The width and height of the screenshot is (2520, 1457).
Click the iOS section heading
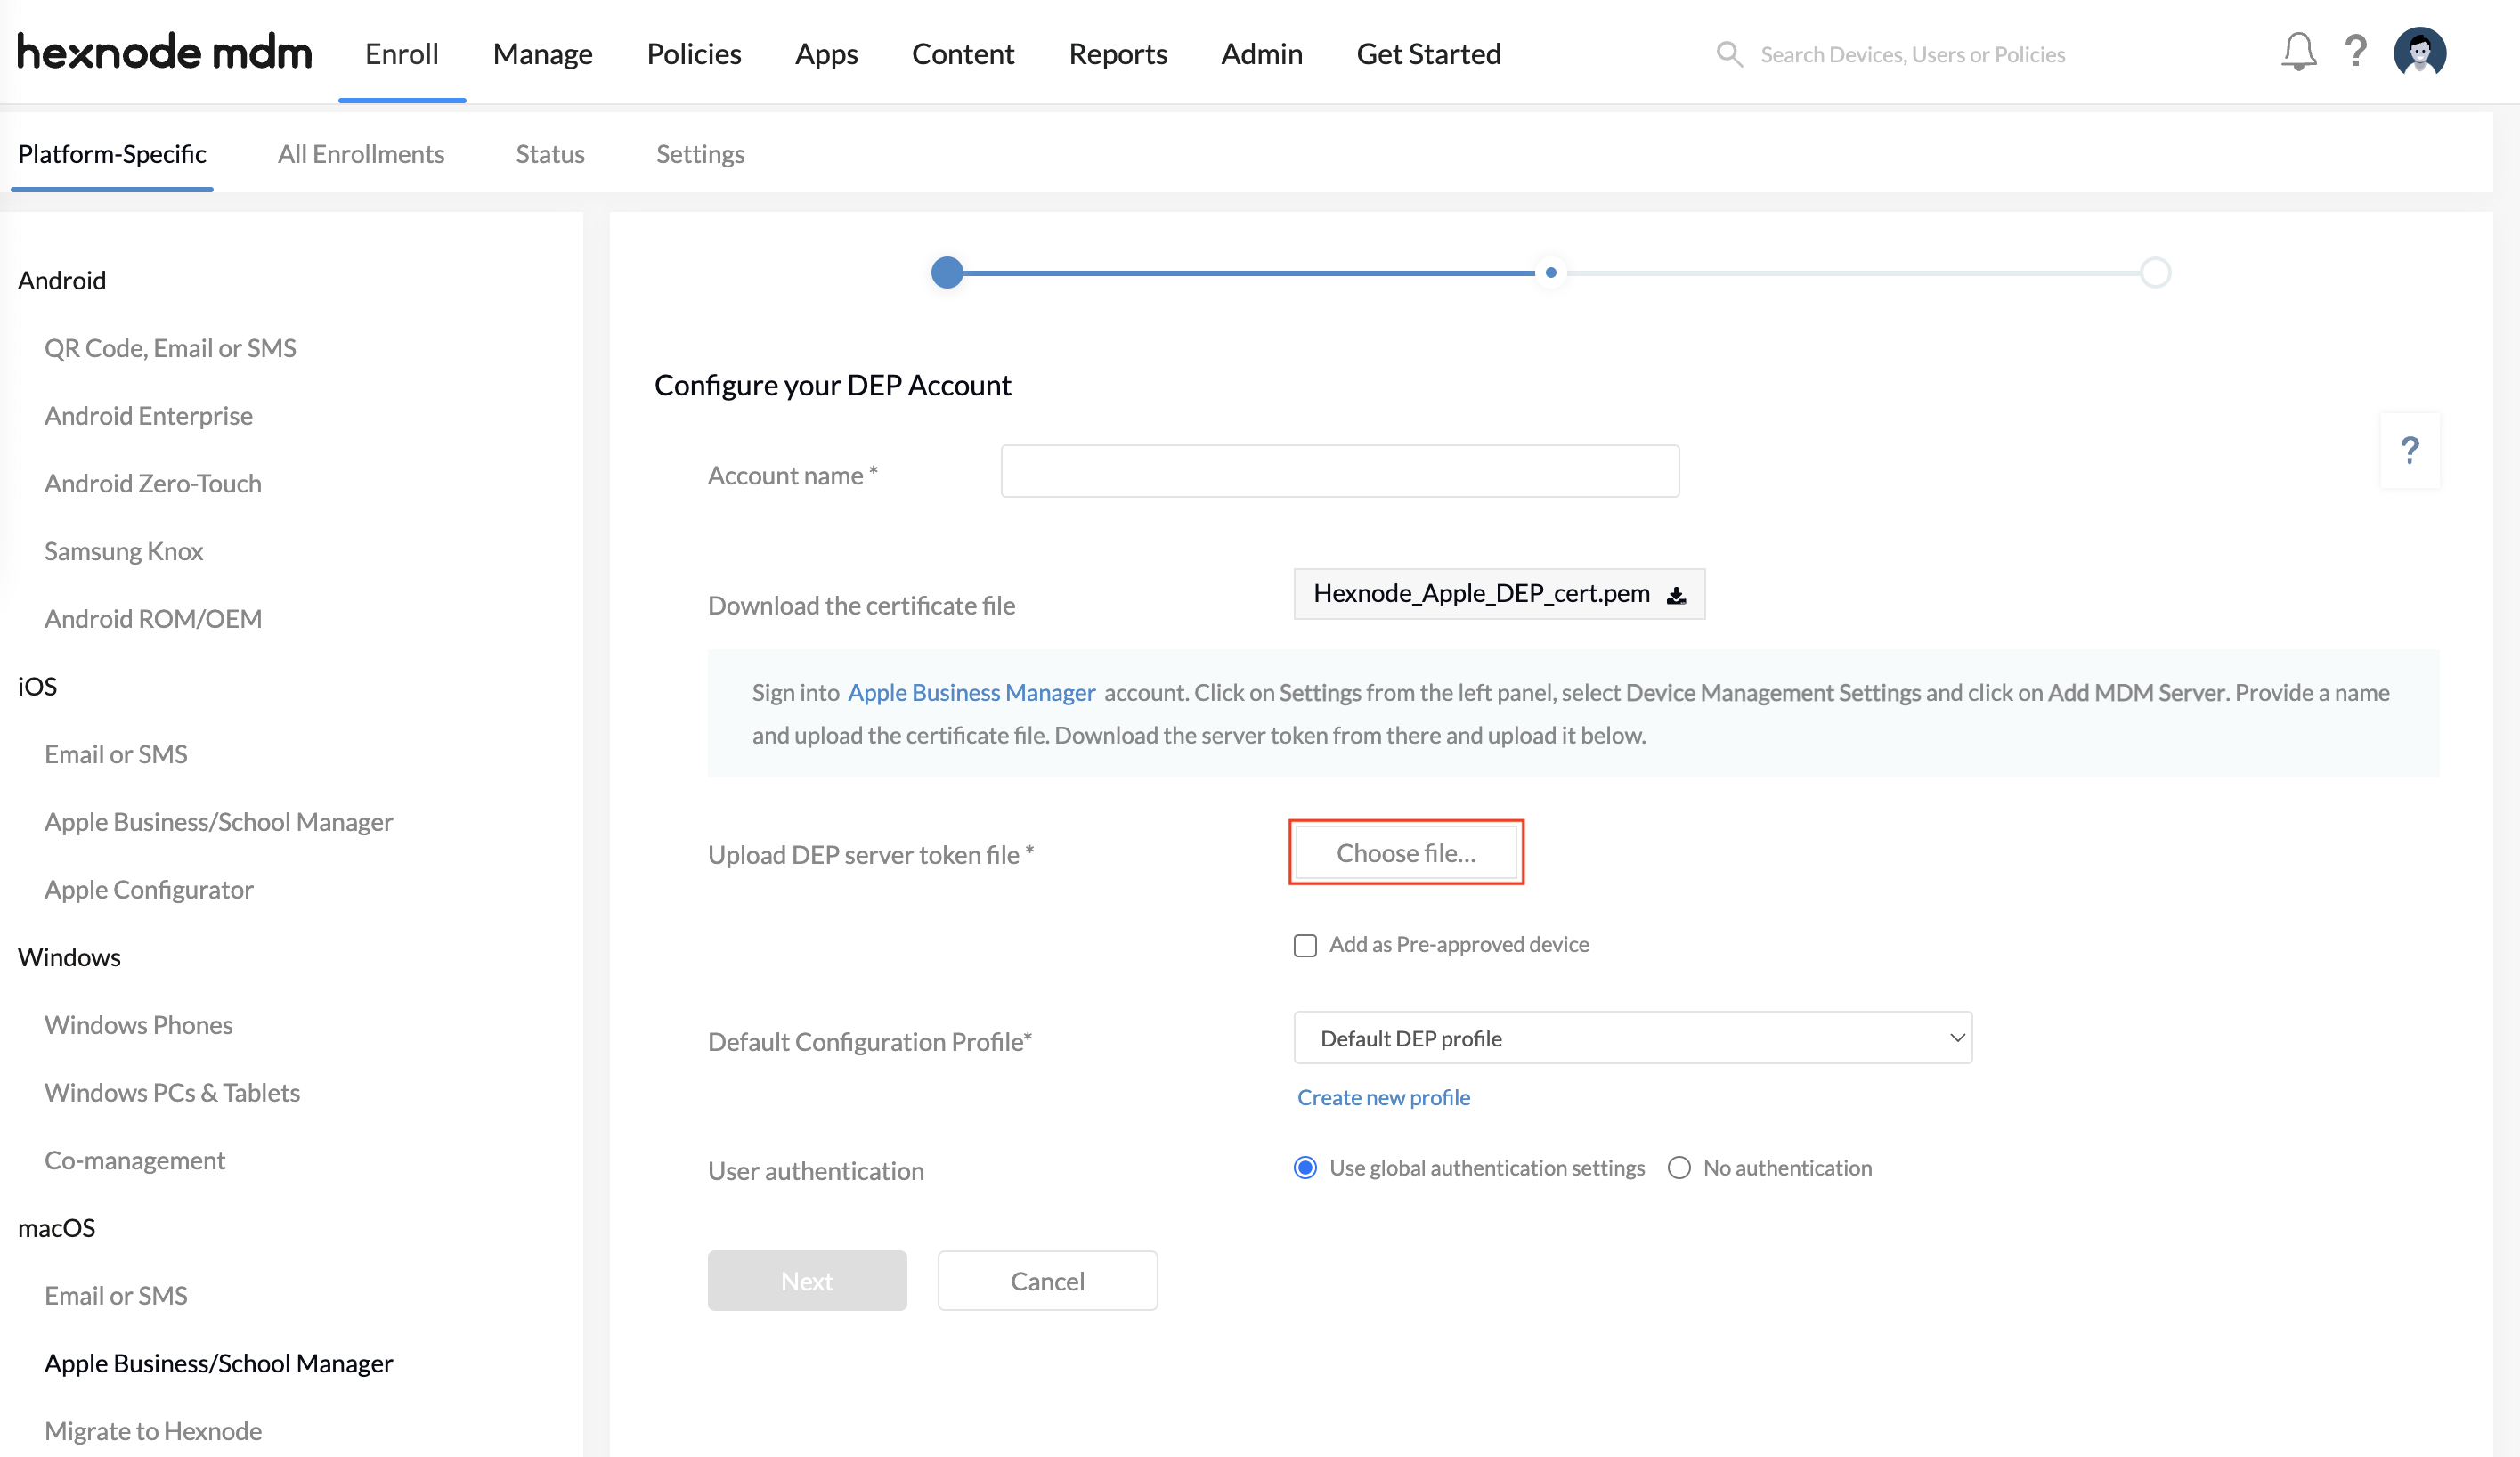37,686
